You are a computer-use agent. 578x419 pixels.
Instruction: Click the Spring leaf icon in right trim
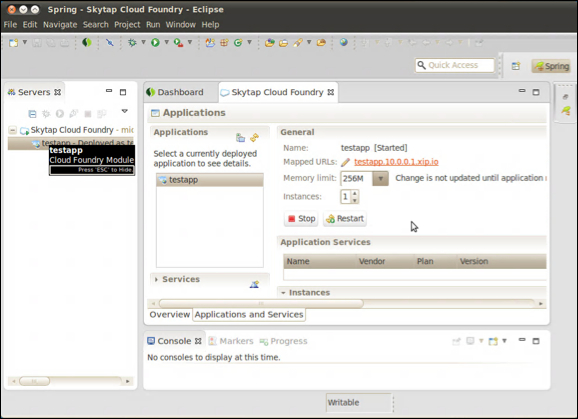click(565, 110)
